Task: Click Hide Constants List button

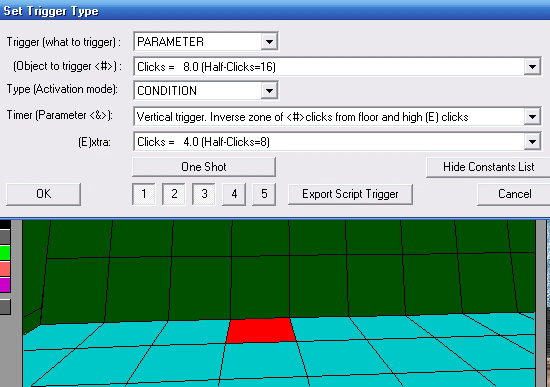Action: point(488,167)
